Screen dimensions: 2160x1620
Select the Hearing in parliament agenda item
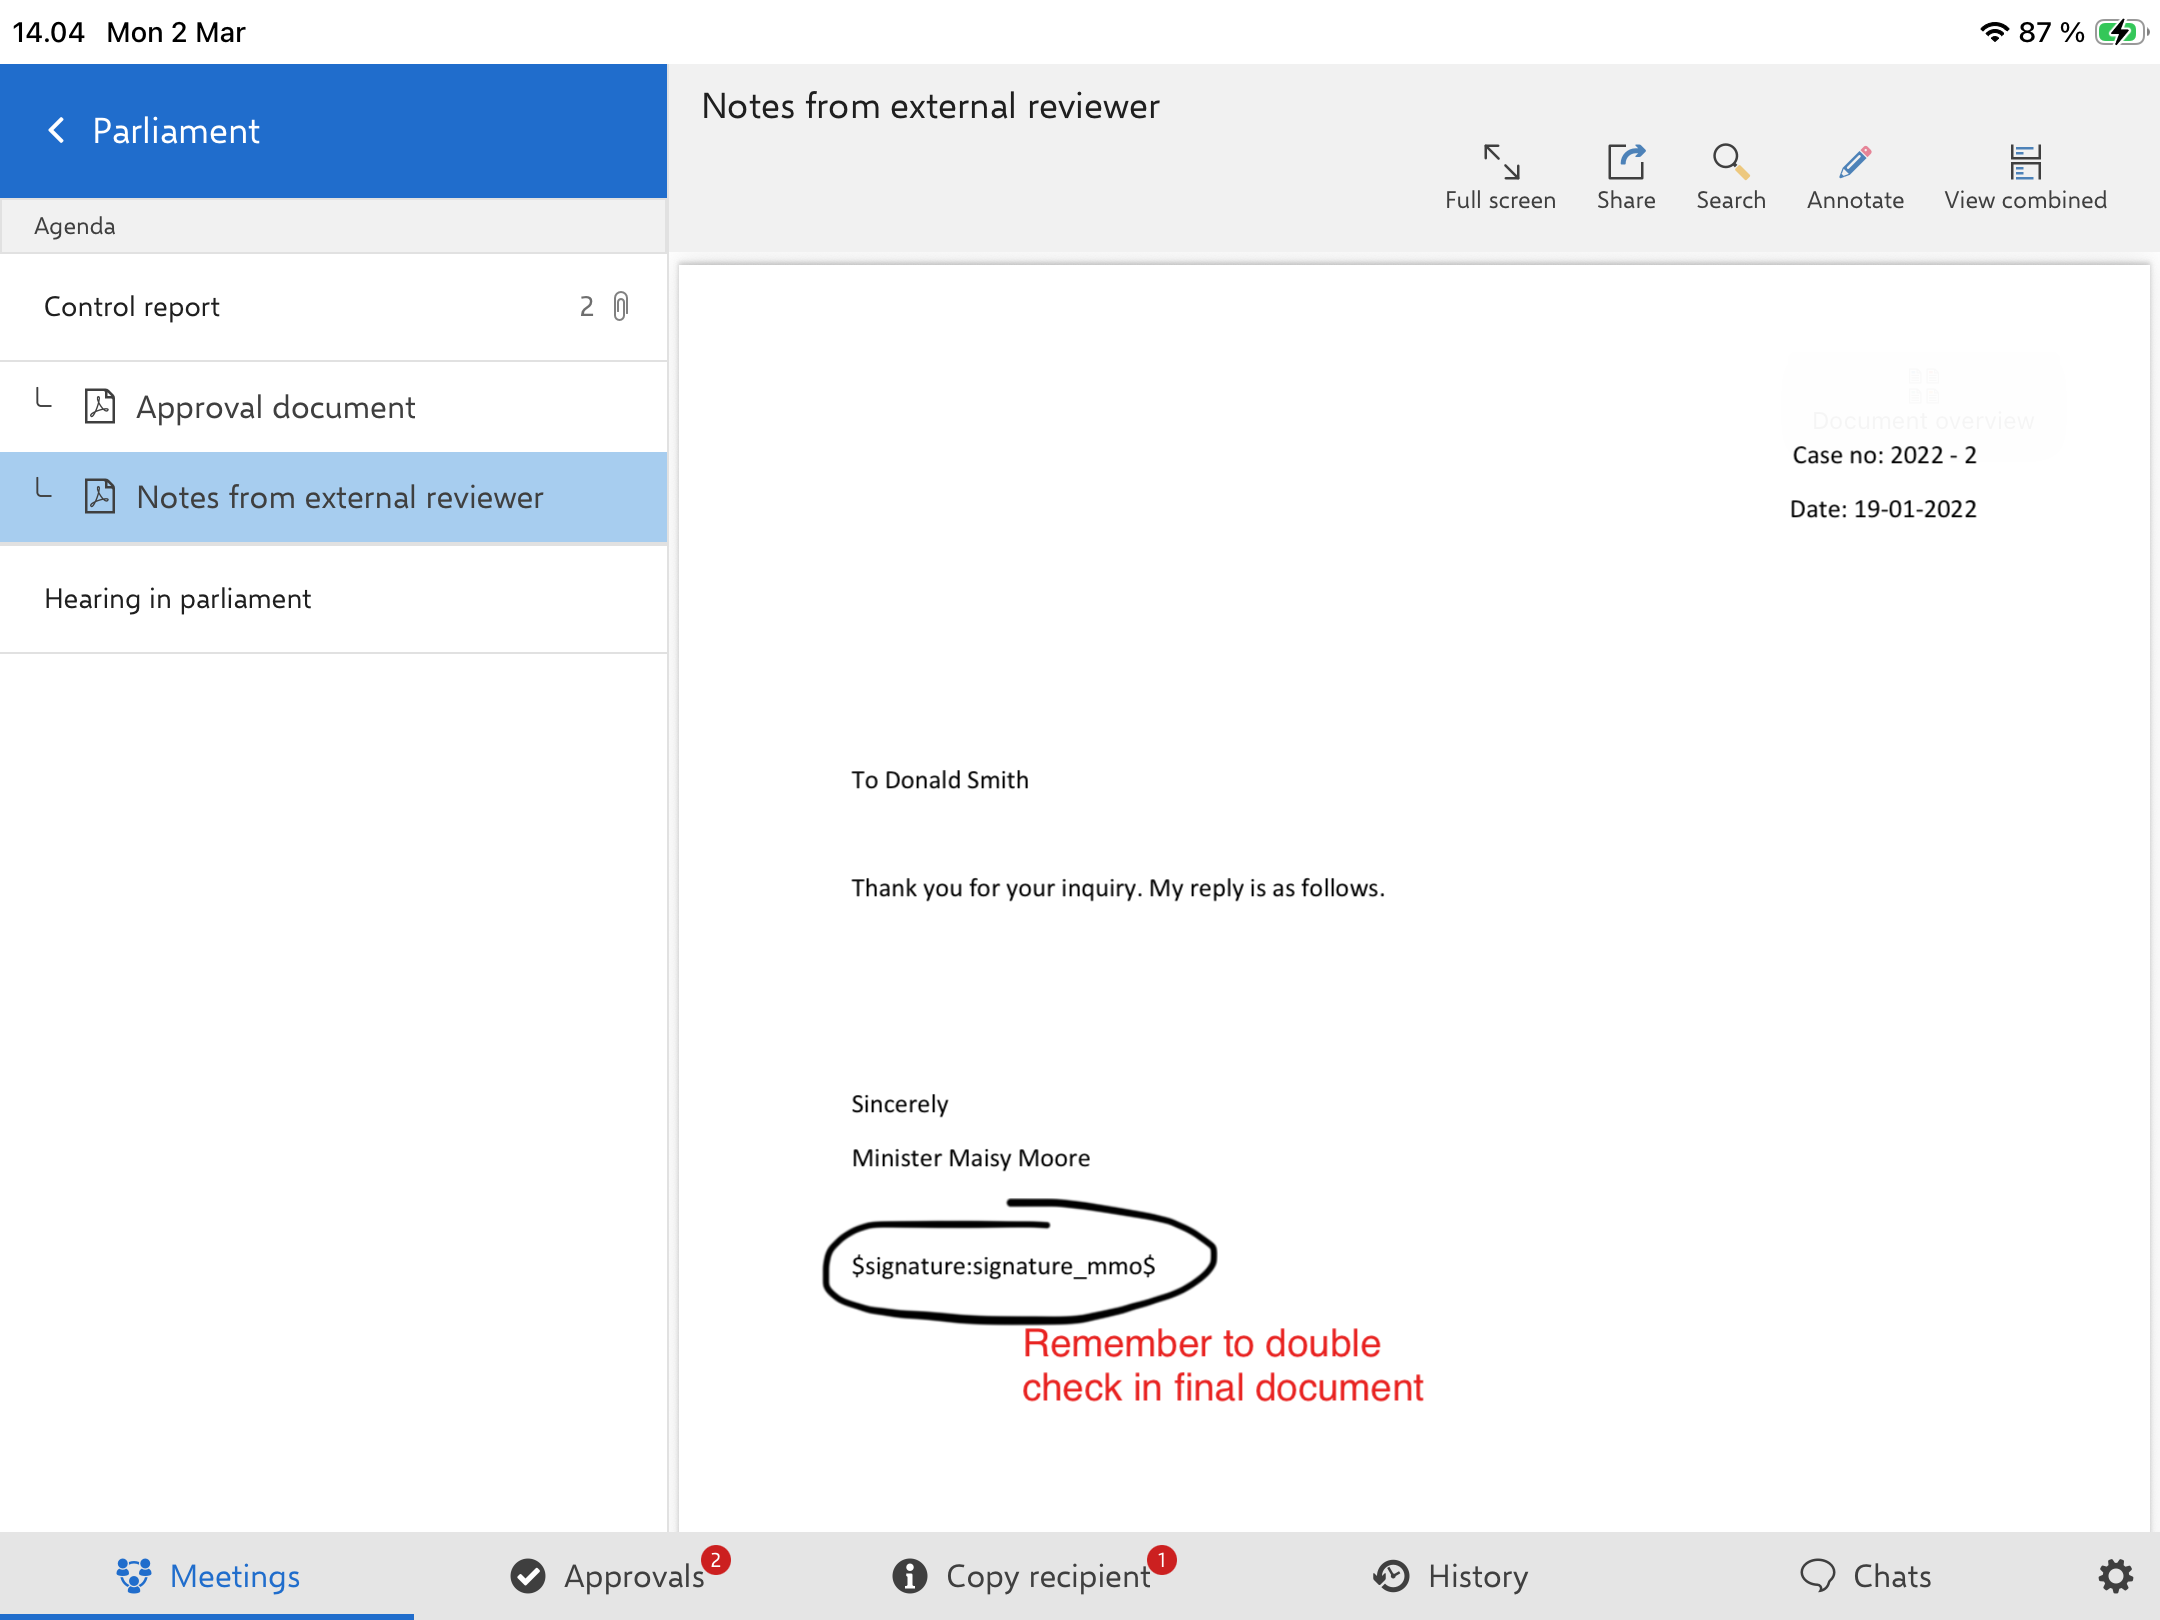point(334,599)
